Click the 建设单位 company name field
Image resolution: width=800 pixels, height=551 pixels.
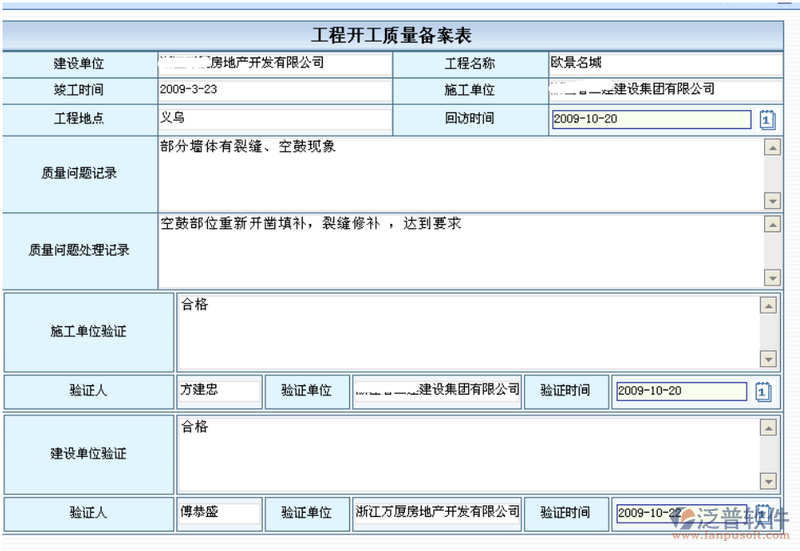(x=275, y=63)
